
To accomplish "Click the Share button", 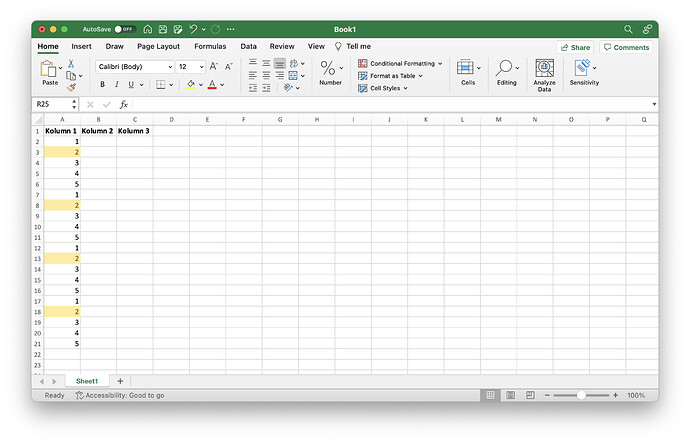I will [x=575, y=47].
